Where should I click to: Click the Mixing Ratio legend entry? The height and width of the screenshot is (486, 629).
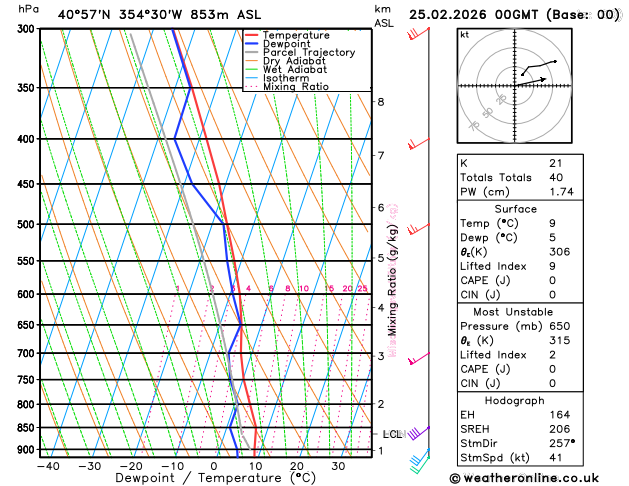pos(287,87)
